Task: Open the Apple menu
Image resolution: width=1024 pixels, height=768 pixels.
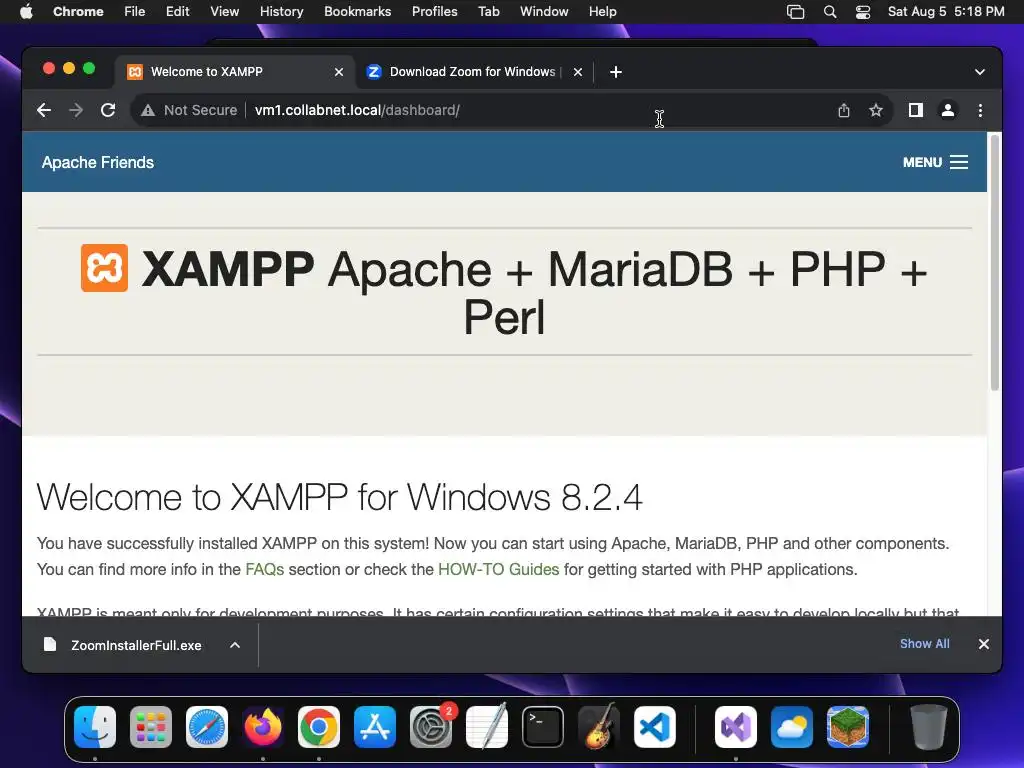Action: click(x=26, y=12)
